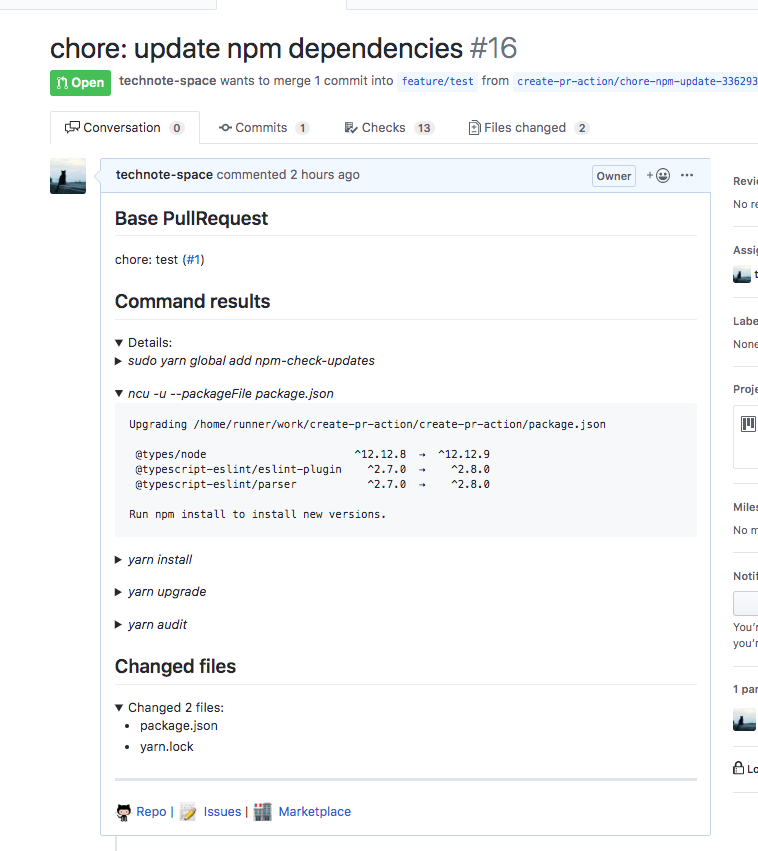Click the commenter avatar beside the comment
758x851 pixels.
[x=68, y=176]
